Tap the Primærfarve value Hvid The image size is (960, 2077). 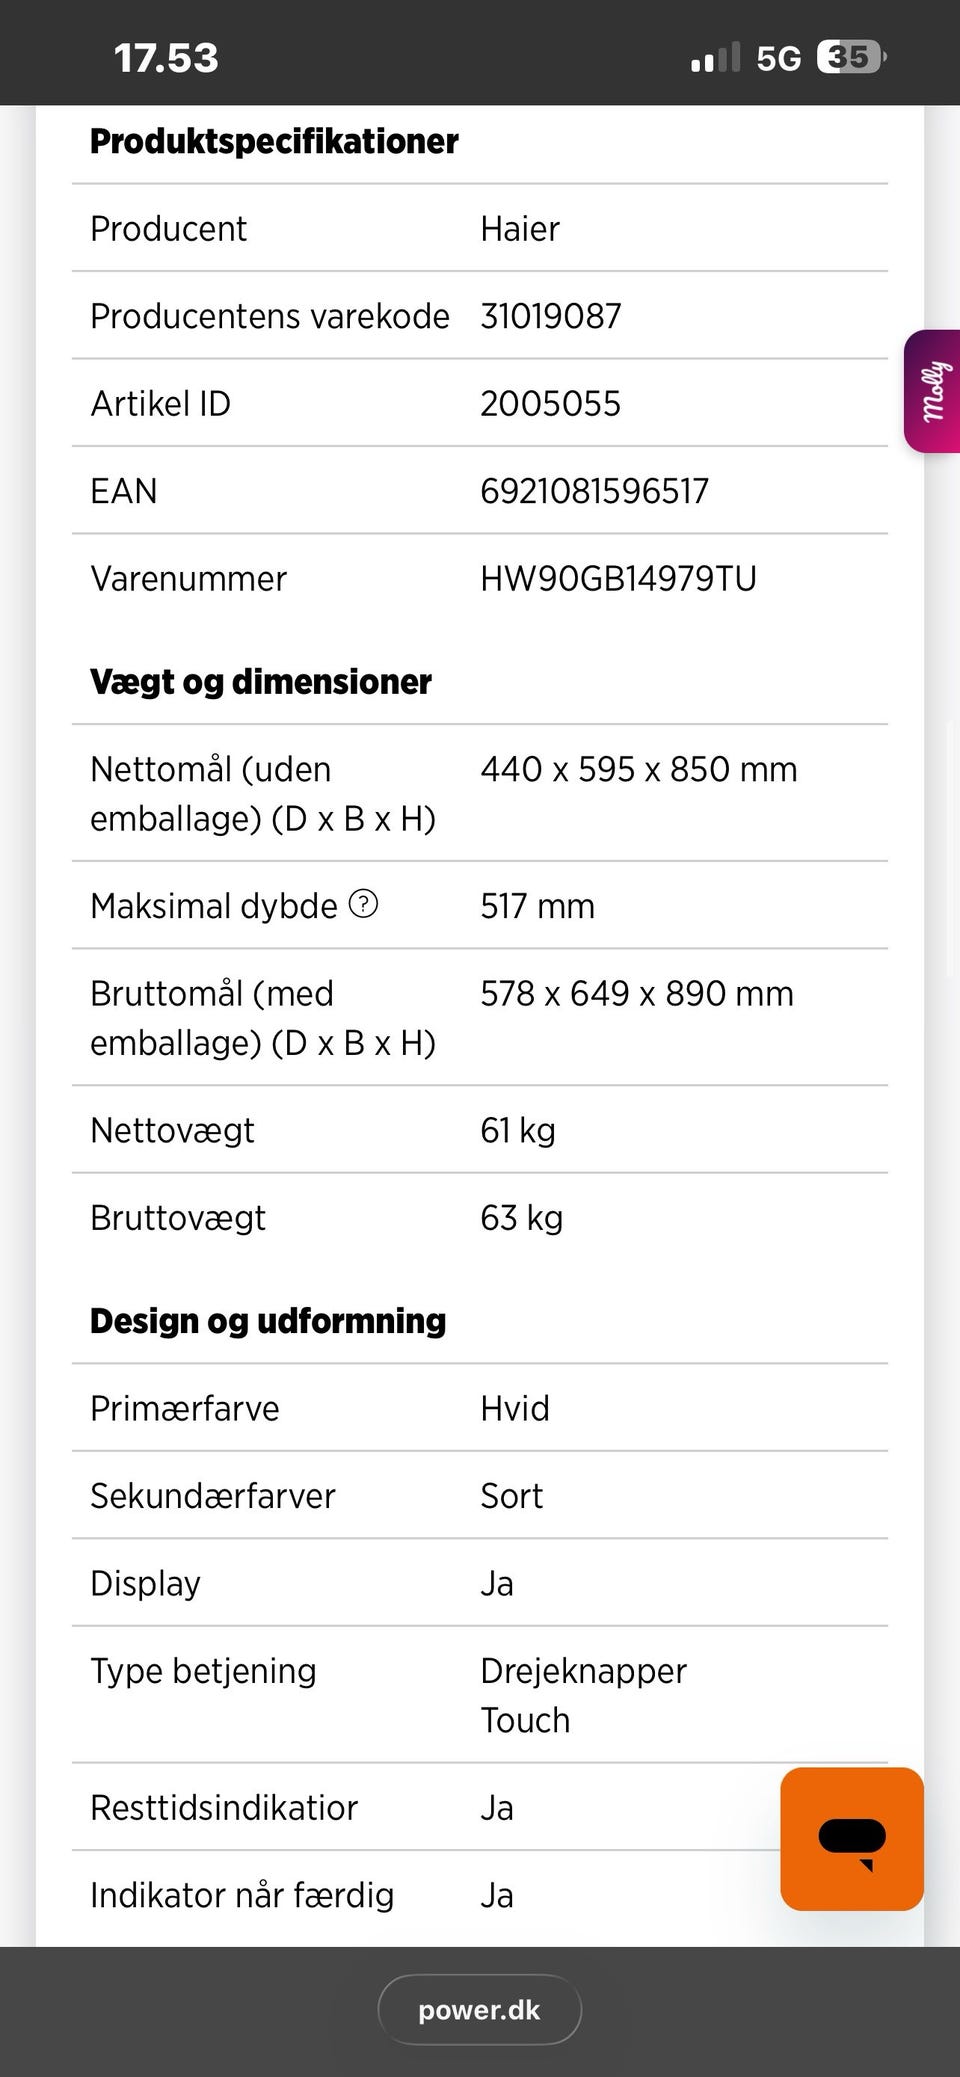pyautogui.click(x=515, y=1408)
